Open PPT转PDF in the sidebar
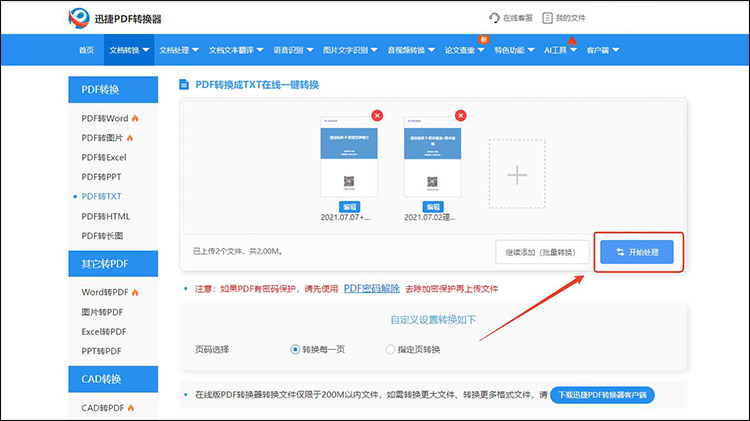The image size is (750, 421). tap(101, 351)
